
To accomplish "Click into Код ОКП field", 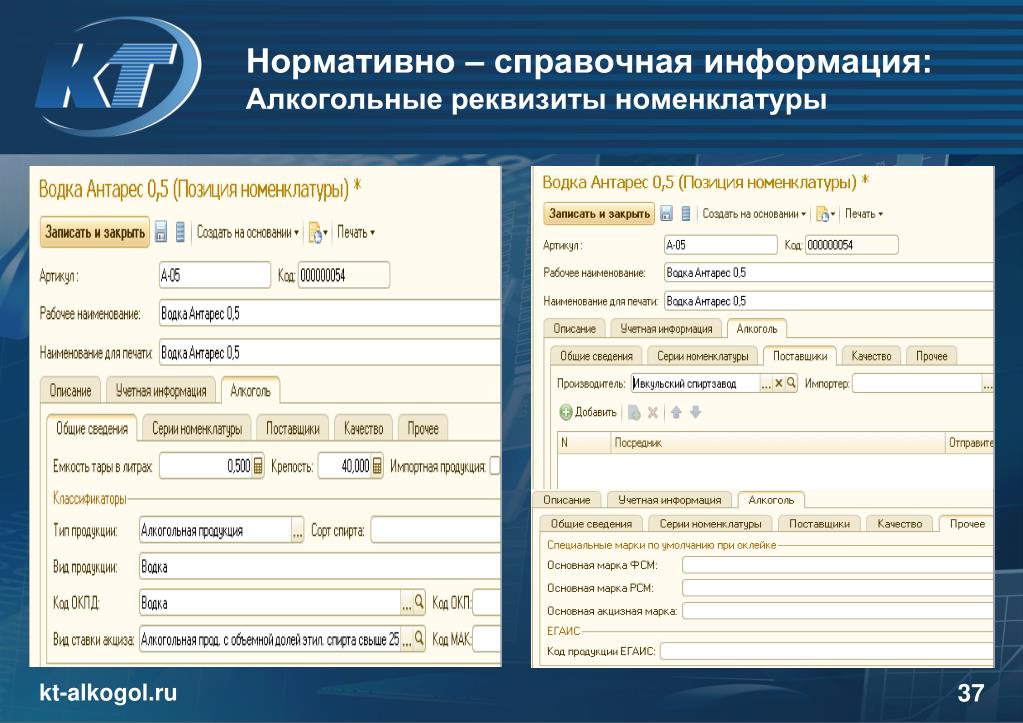I will click(x=486, y=602).
